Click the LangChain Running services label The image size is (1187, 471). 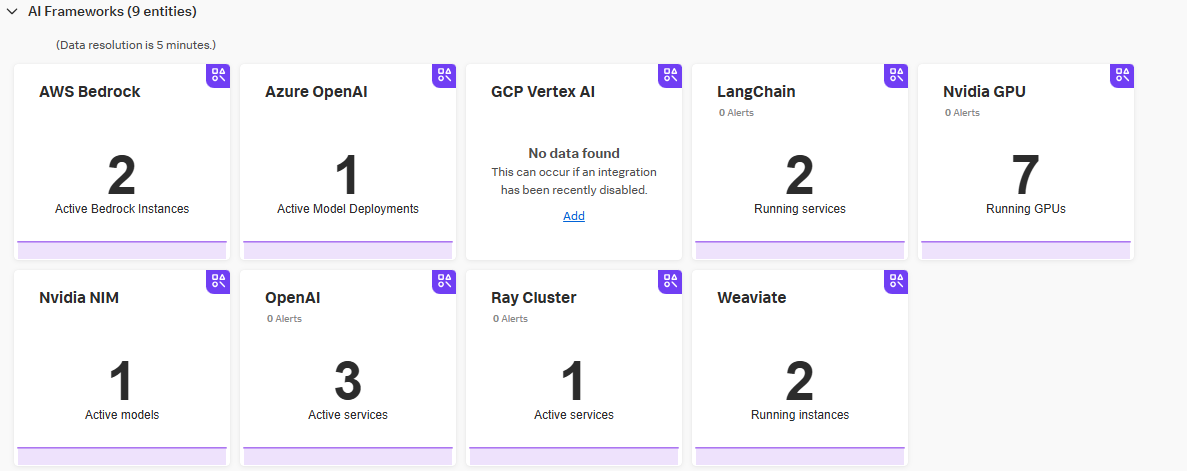[799, 208]
